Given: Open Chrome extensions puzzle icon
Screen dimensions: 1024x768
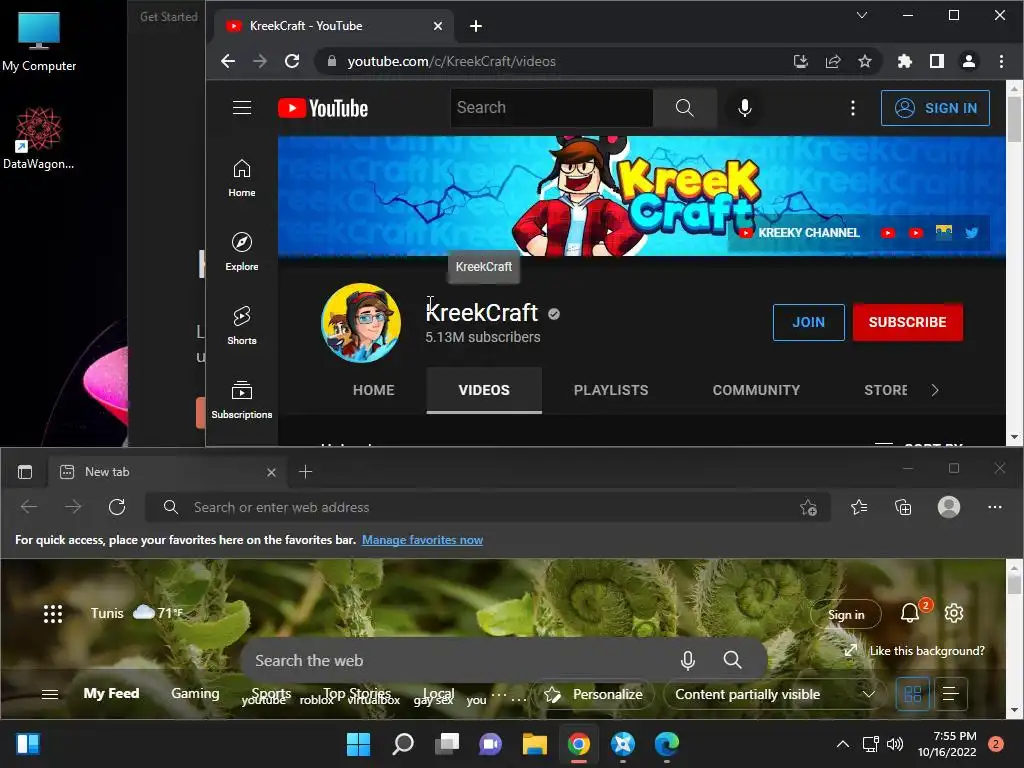Looking at the screenshot, I should (x=904, y=61).
